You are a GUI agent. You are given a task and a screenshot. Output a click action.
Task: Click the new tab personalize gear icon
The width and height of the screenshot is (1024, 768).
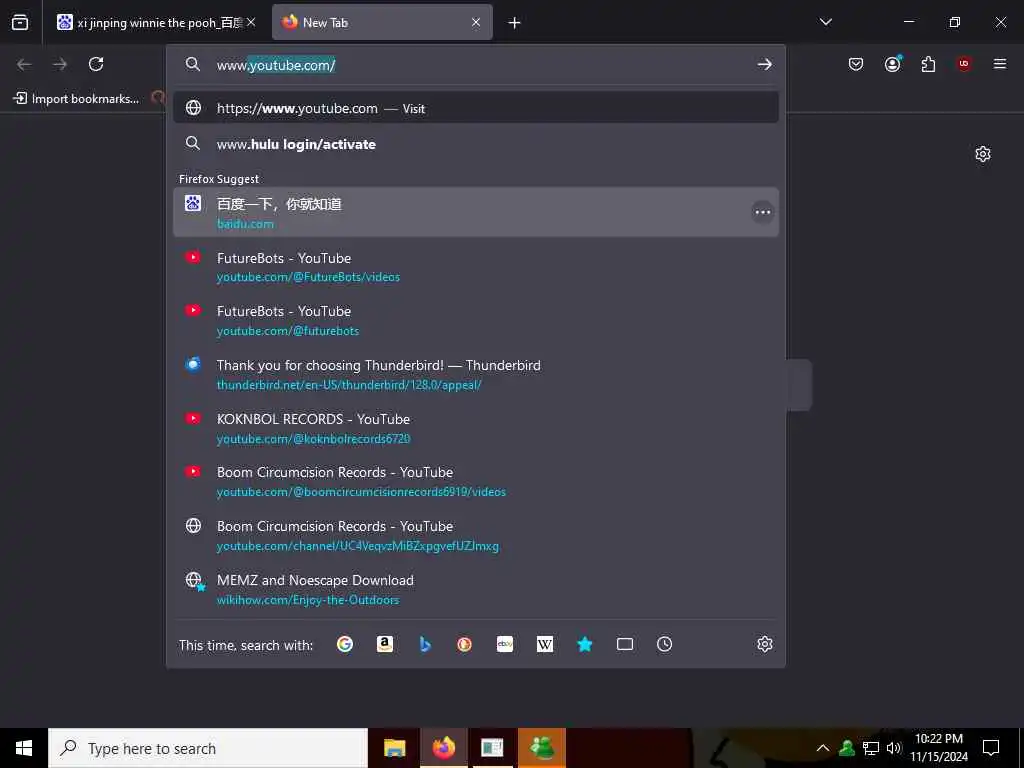(x=982, y=154)
